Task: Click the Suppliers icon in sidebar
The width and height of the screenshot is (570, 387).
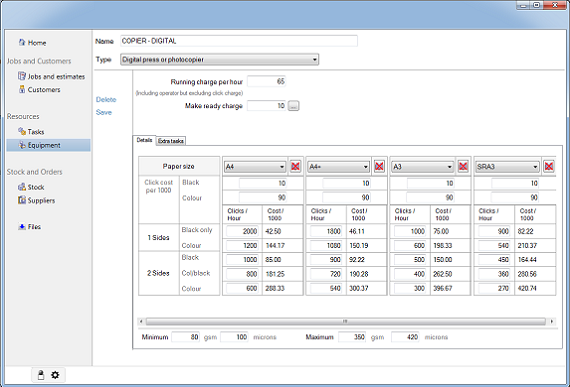Action: (x=22, y=200)
